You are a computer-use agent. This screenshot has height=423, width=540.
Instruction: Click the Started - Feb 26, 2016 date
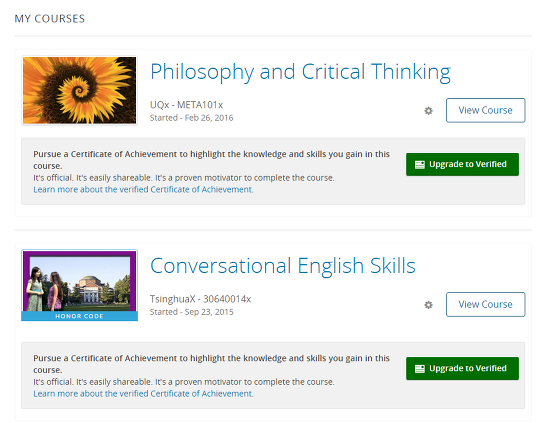coord(191,118)
